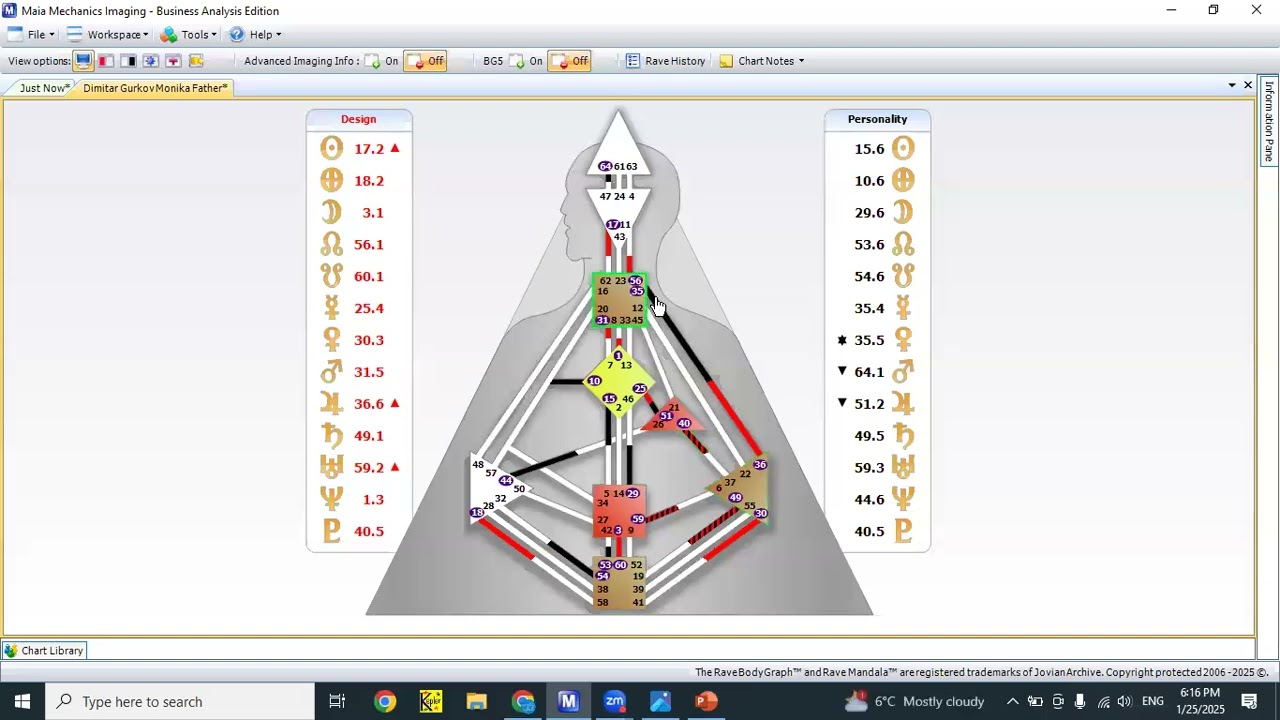Open the Tools menu

(188, 34)
